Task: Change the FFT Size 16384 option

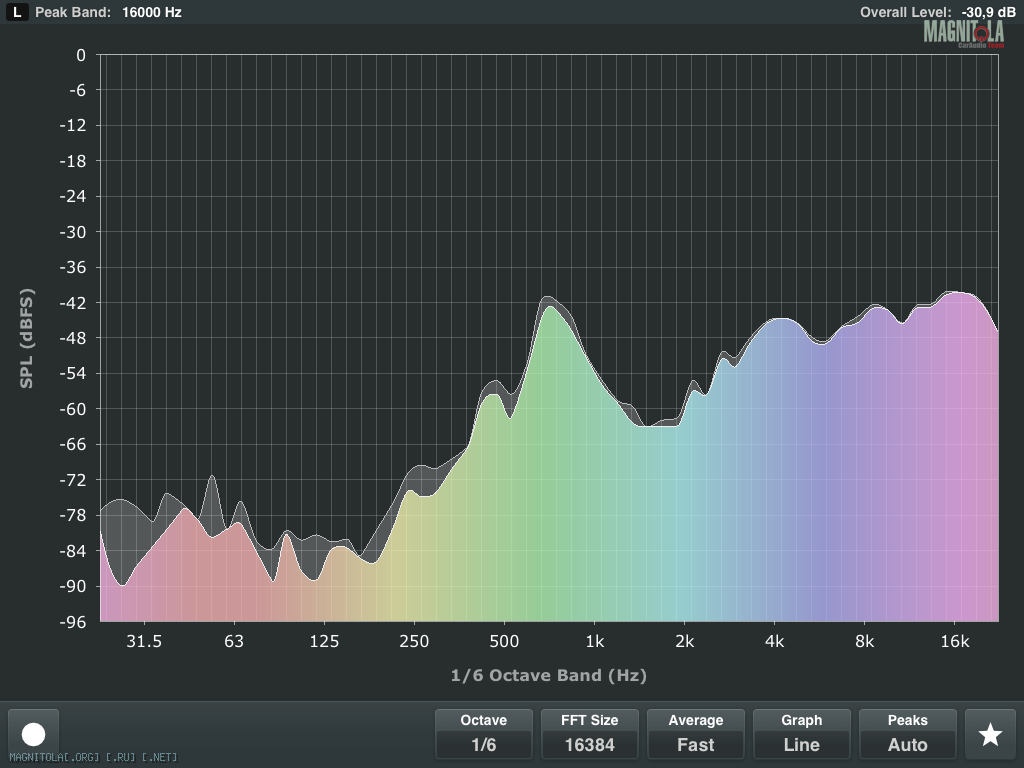Action: pos(590,734)
